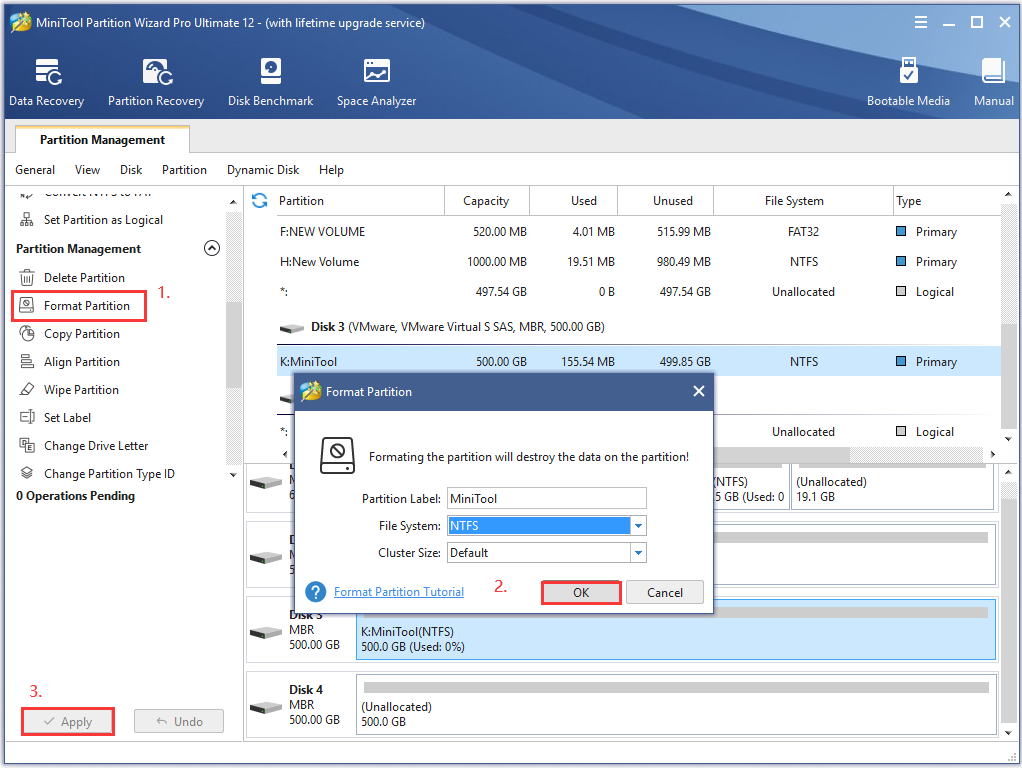Click the Set Label icon

tap(27, 417)
